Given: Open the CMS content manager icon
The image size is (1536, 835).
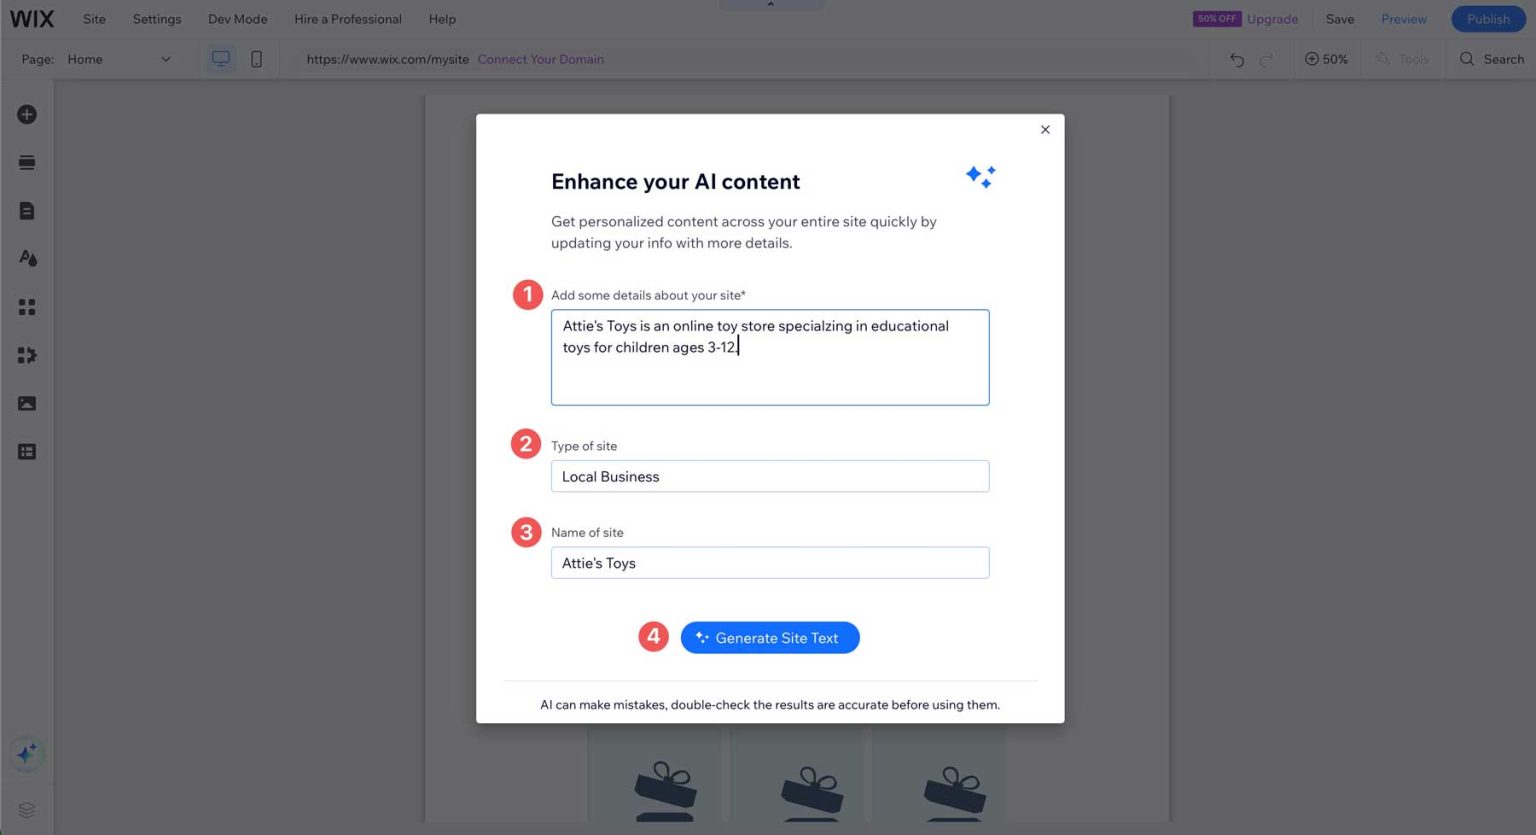Looking at the screenshot, I should click(x=26, y=451).
